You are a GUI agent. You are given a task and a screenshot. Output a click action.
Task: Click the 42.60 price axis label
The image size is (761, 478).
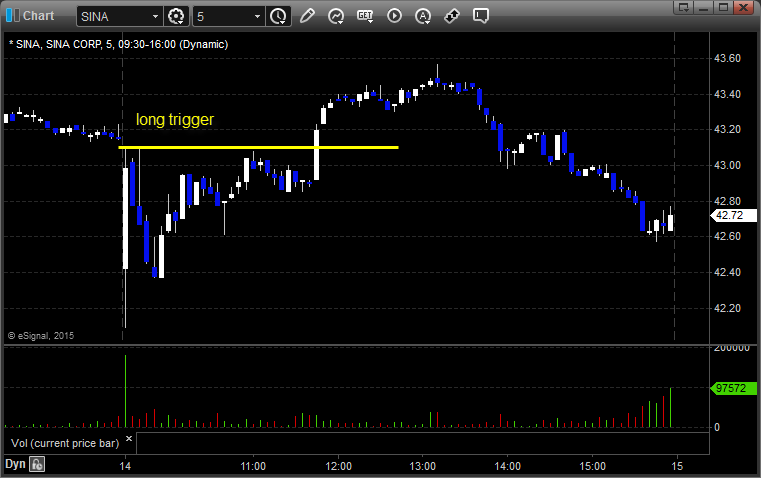tap(728, 236)
